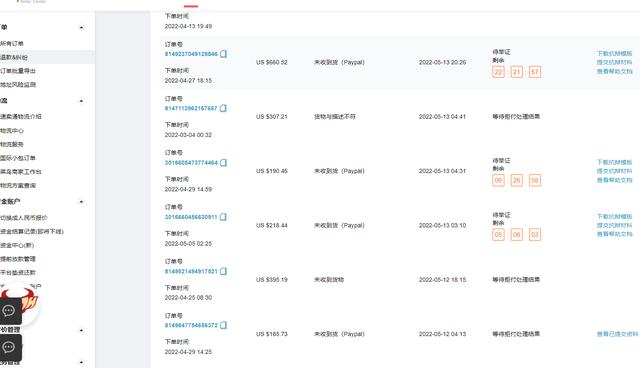Select 退款&纠纷 in the sidebar
This screenshot has width=640, height=368.
(x=14, y=57)
